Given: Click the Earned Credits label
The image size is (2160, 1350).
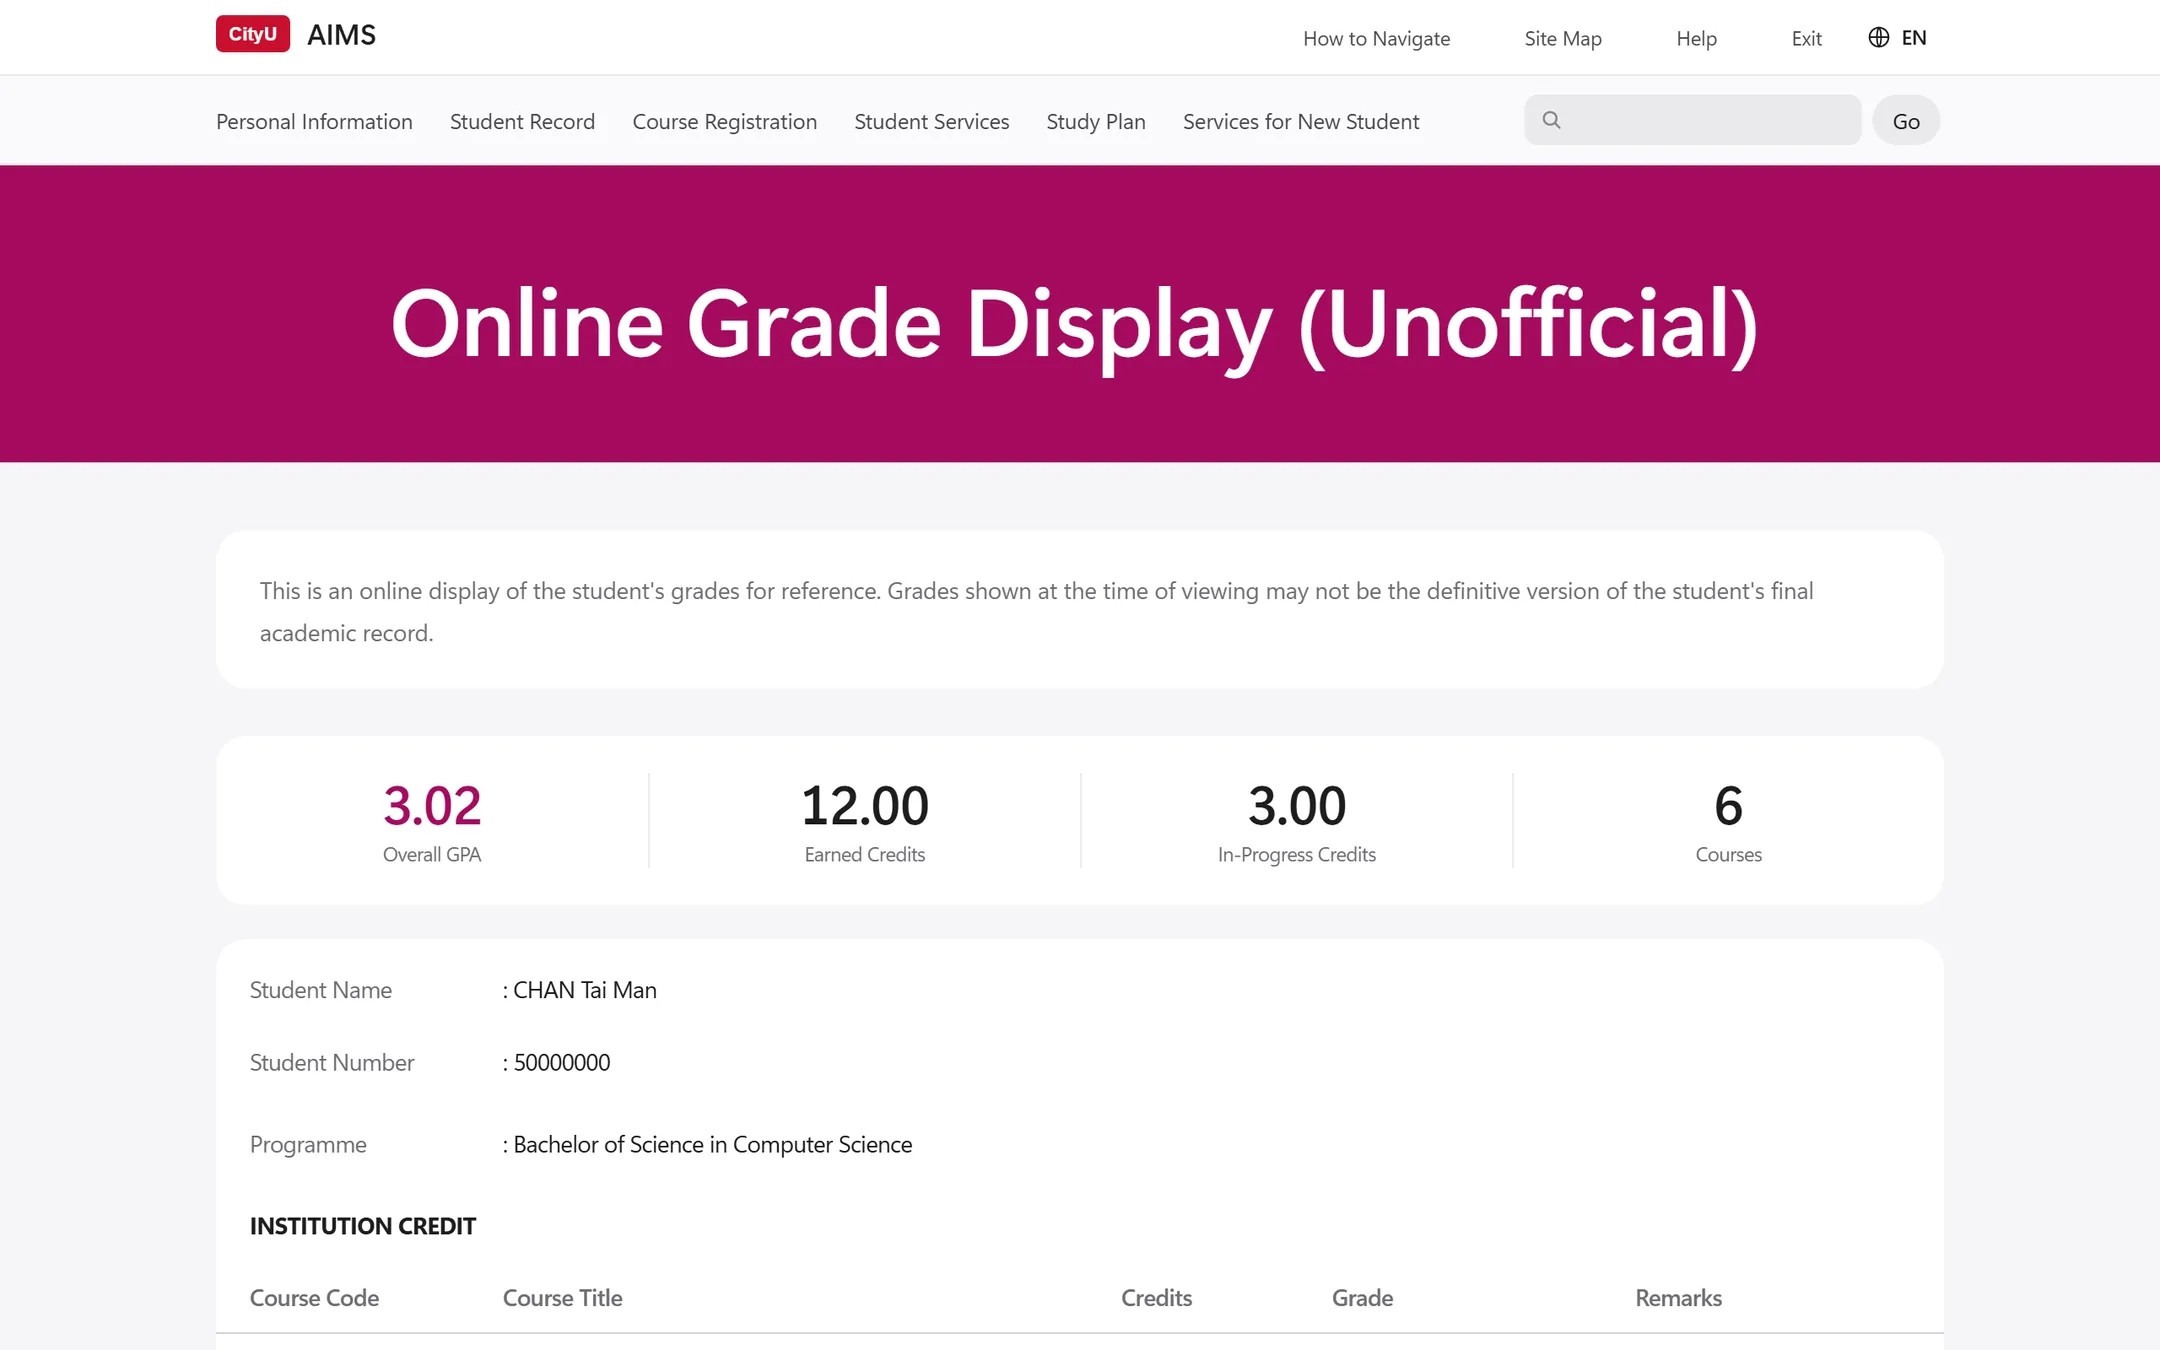Looking at the screenshot, I should click(865, 855).
